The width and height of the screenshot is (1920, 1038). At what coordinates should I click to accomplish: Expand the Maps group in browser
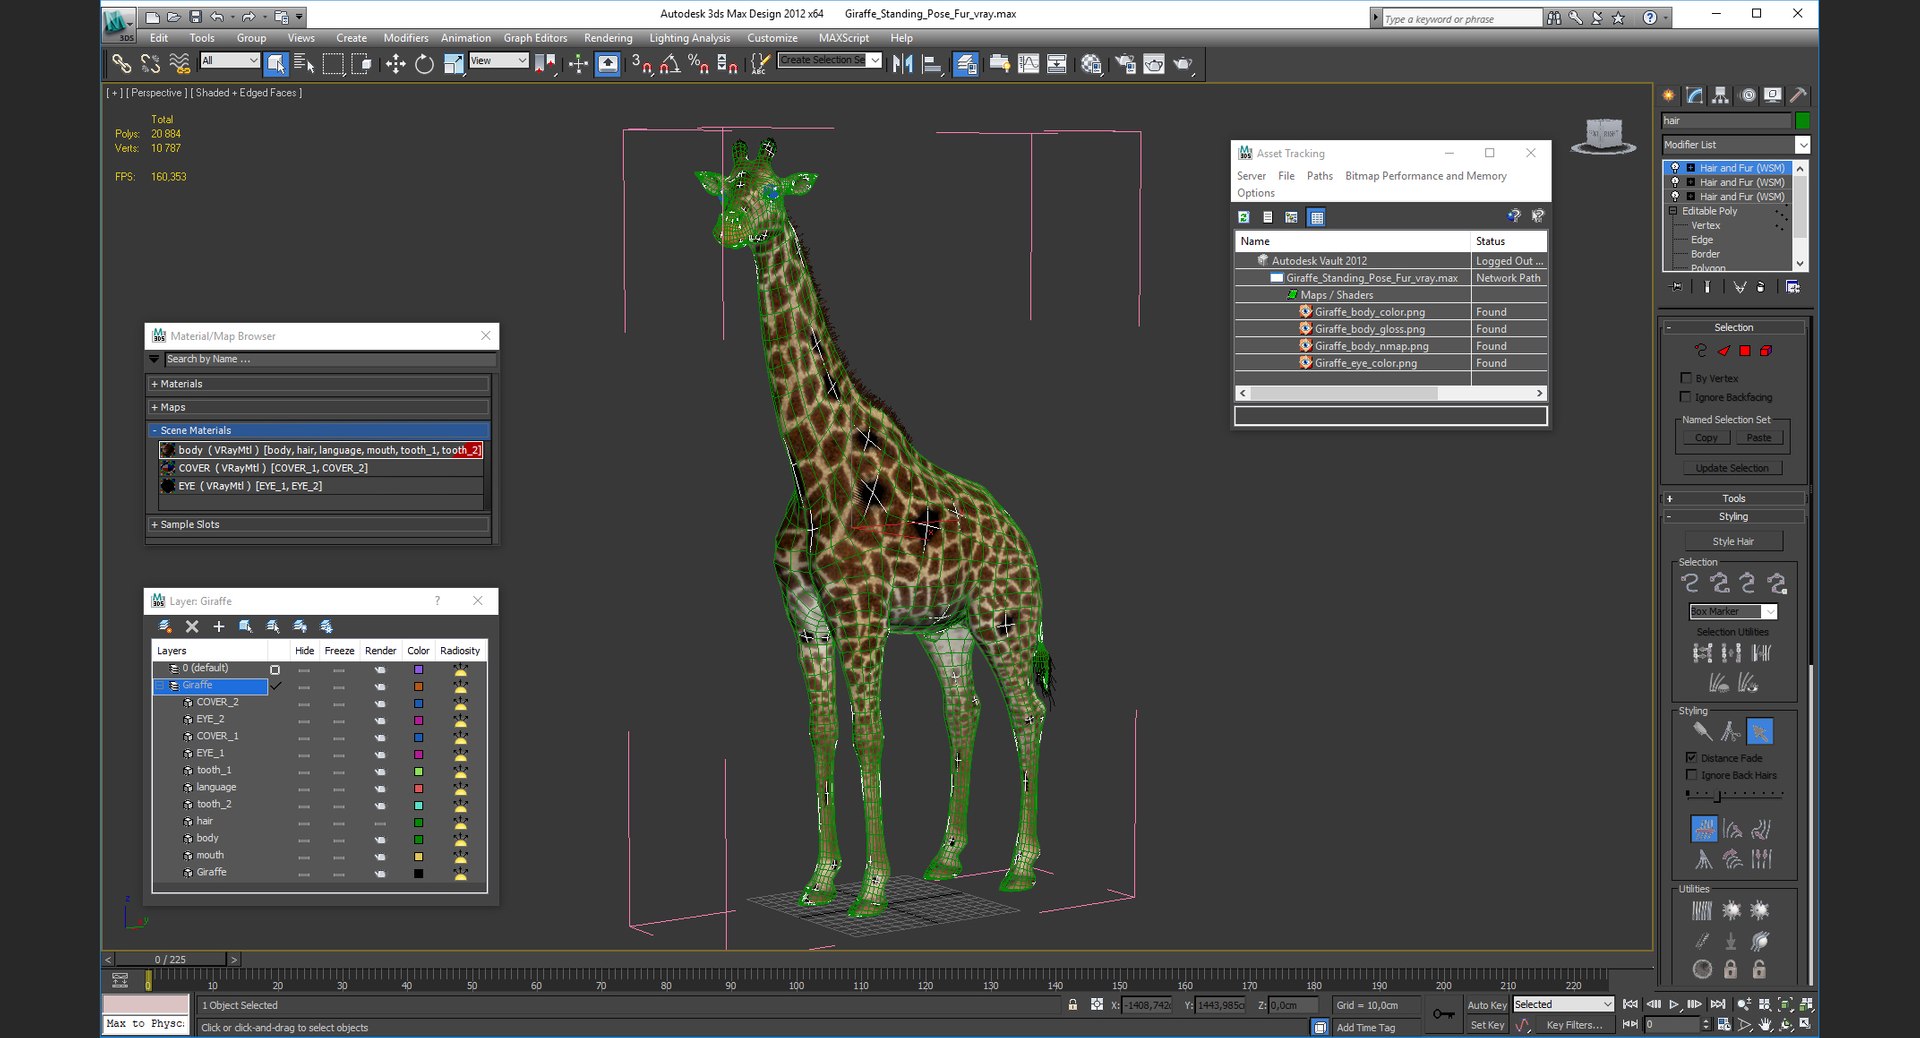tap(319, 407)
